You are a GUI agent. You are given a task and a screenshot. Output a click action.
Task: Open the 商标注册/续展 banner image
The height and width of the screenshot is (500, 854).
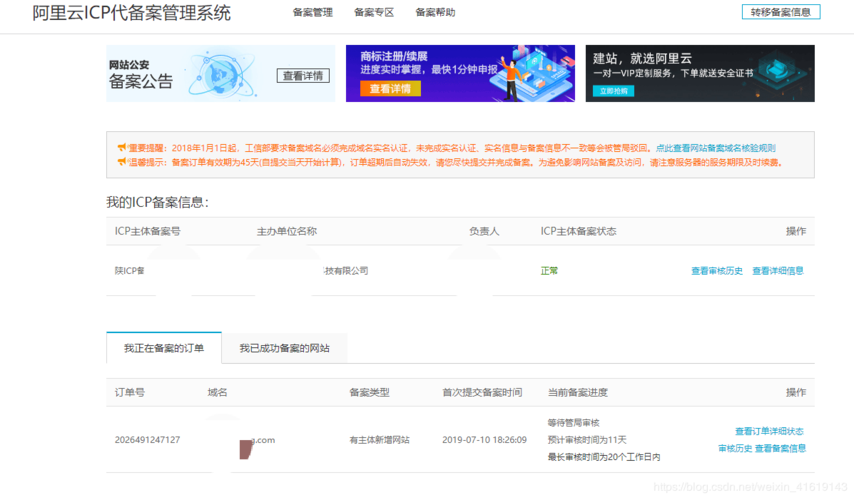point(460,74)
